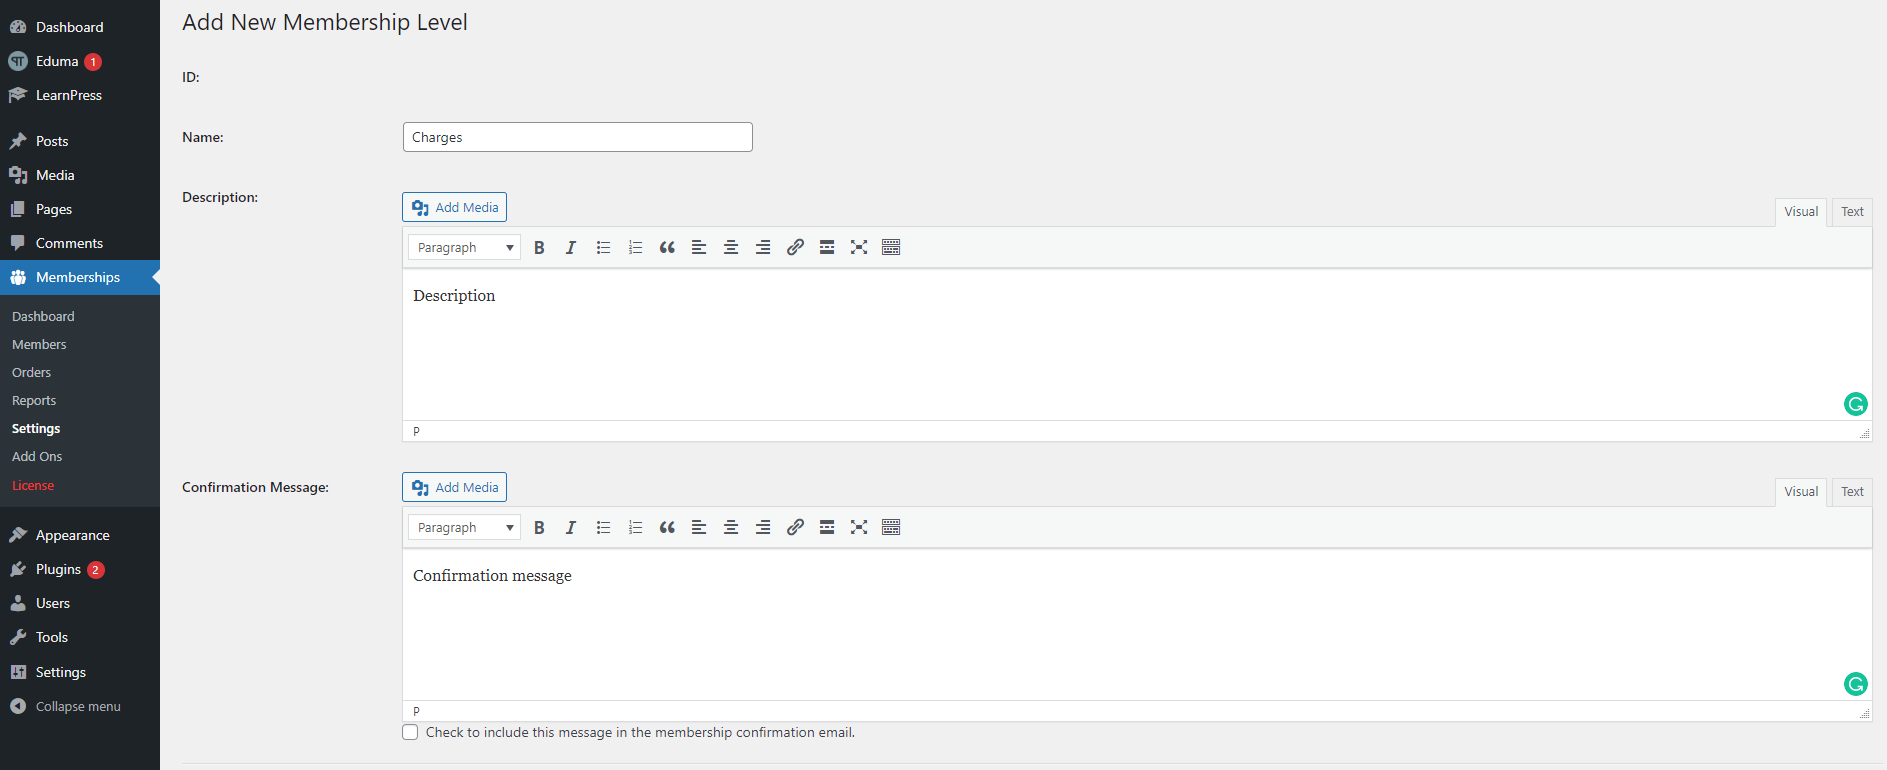1887x770 pixels.
Task: Toggle toolbar in the Confirmation Message editor
Action: [891, 527]
